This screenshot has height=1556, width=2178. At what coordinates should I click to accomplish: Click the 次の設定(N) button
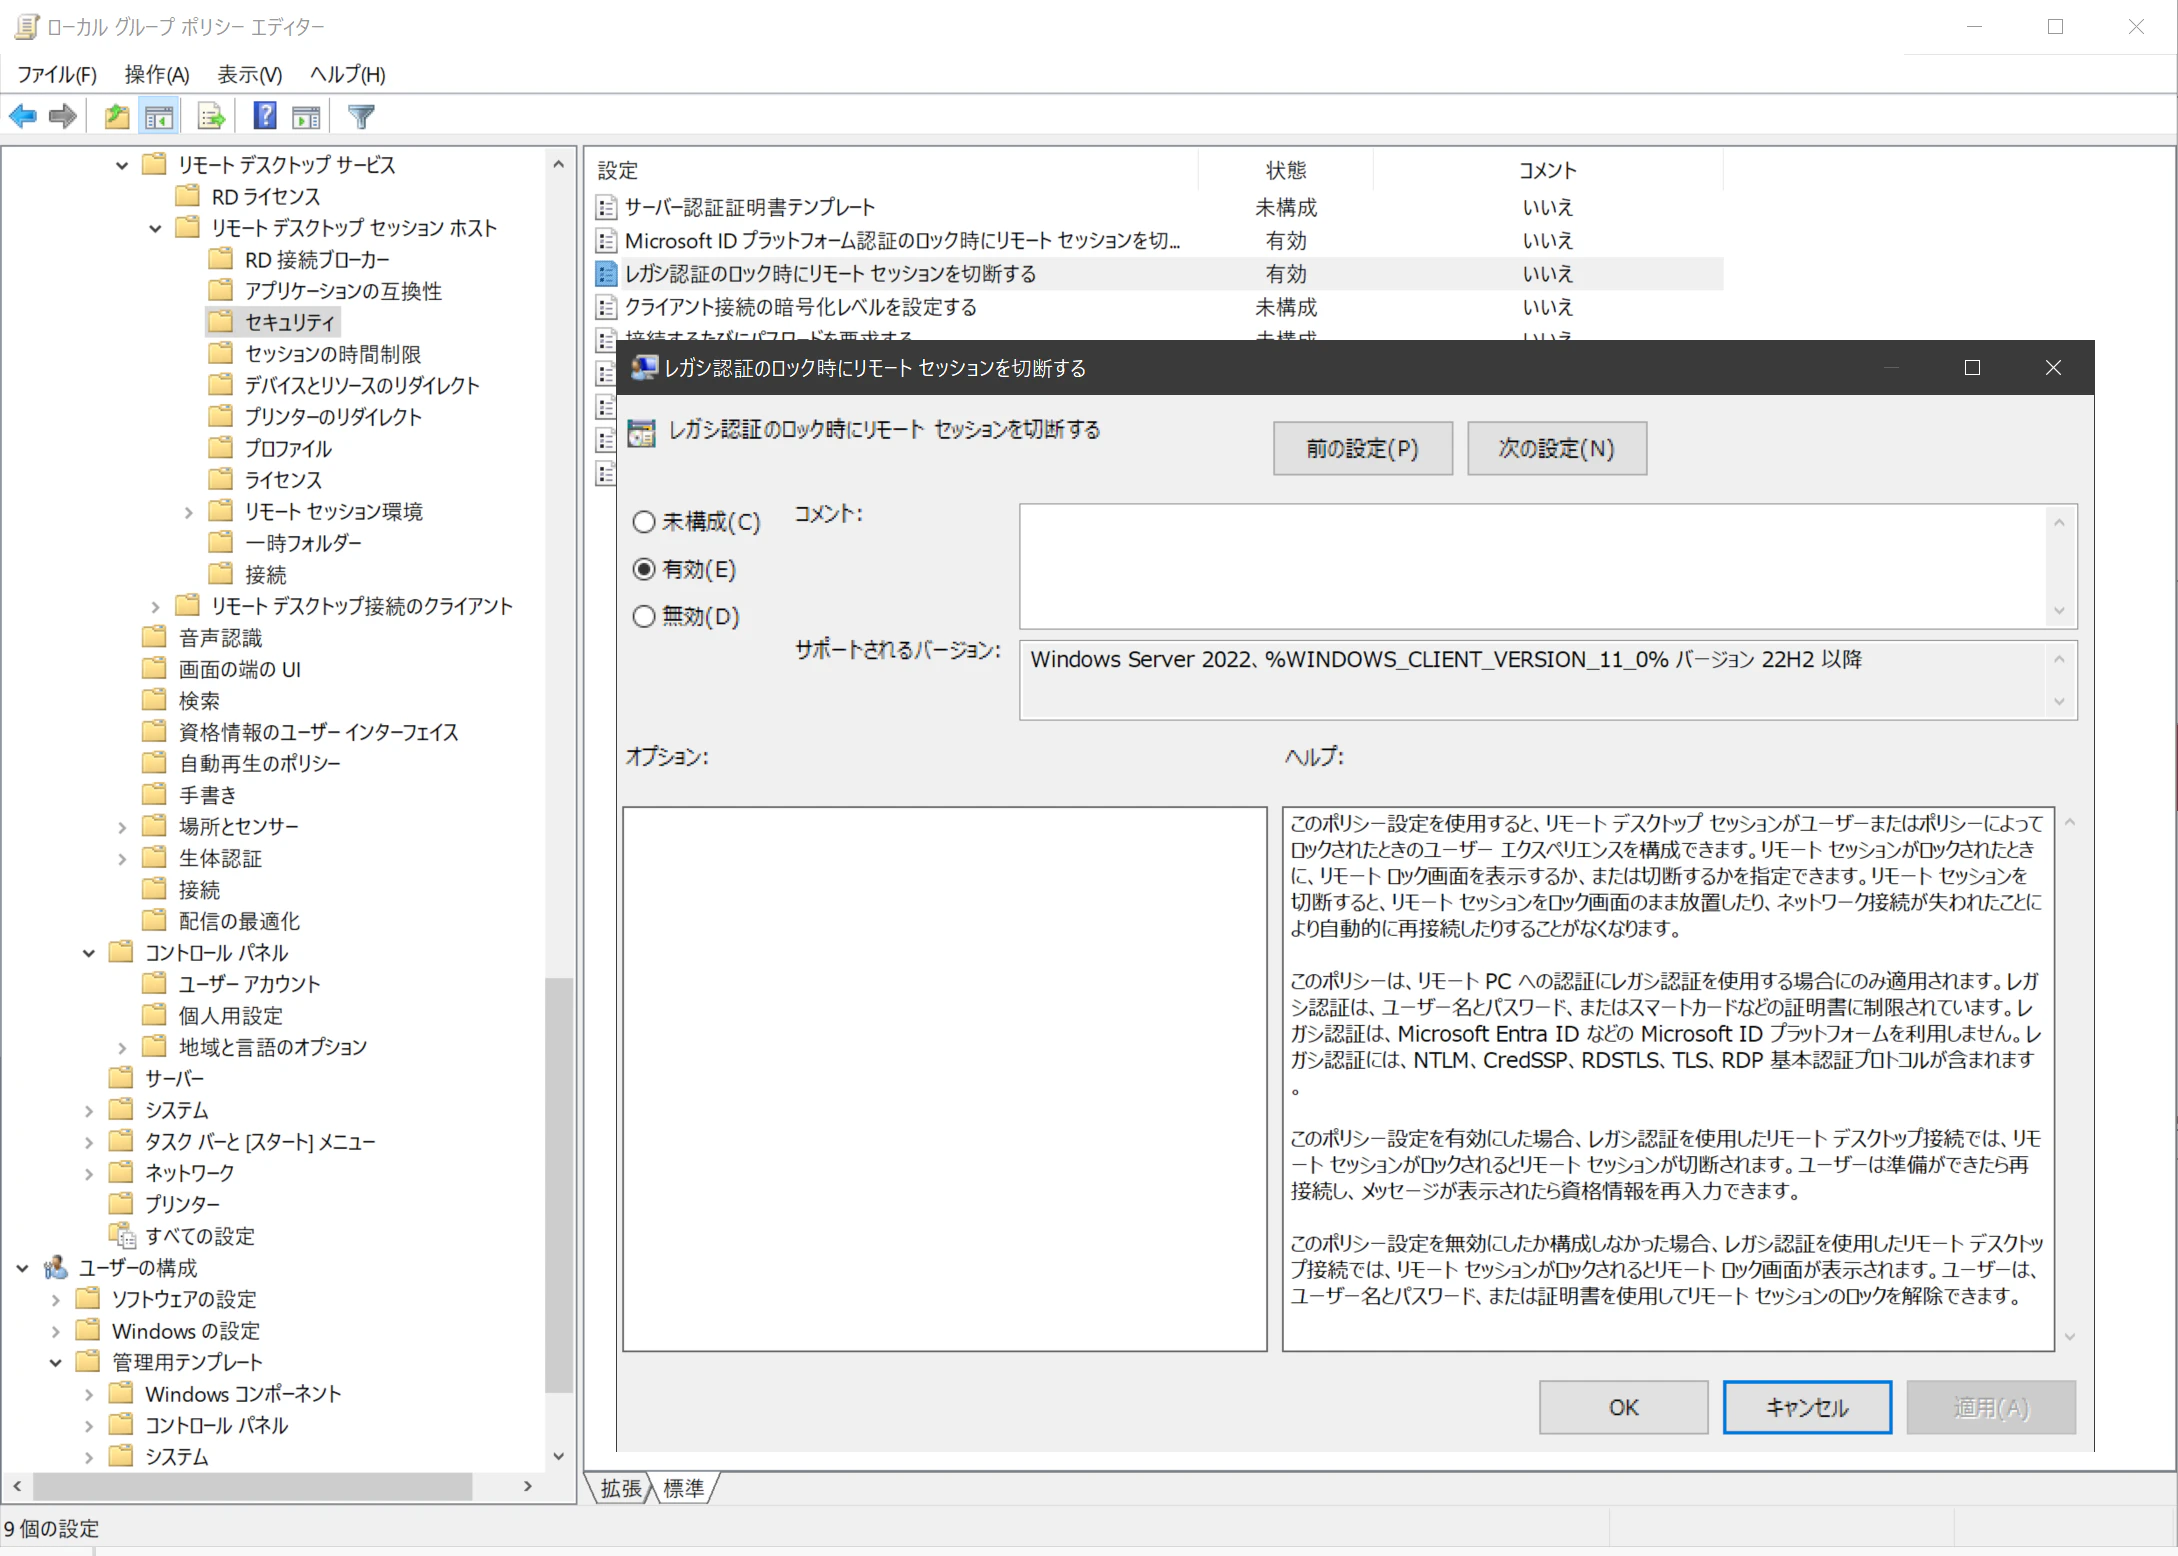pyautogui.click(x=1556, y=449)
